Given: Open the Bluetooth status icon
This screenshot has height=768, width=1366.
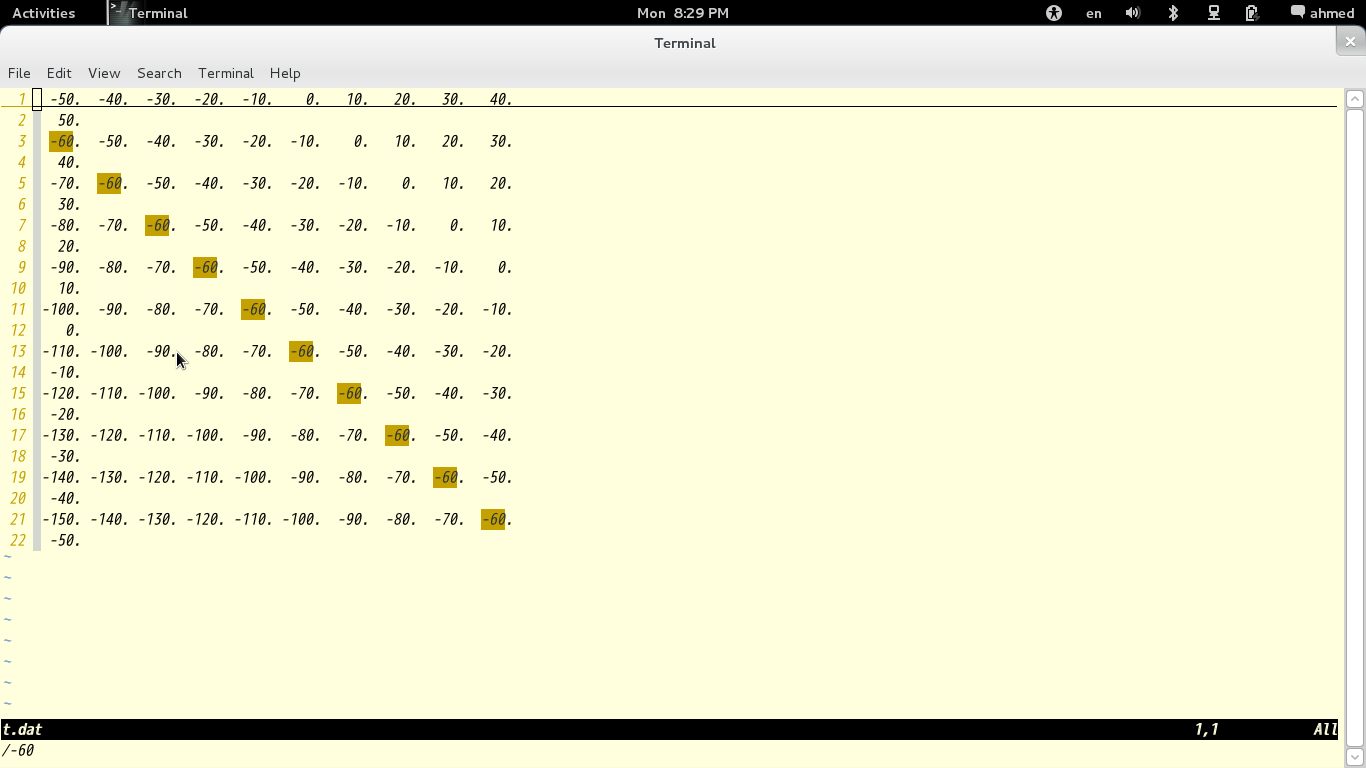Looking at the screenshot, I should tap(1174, 13).
